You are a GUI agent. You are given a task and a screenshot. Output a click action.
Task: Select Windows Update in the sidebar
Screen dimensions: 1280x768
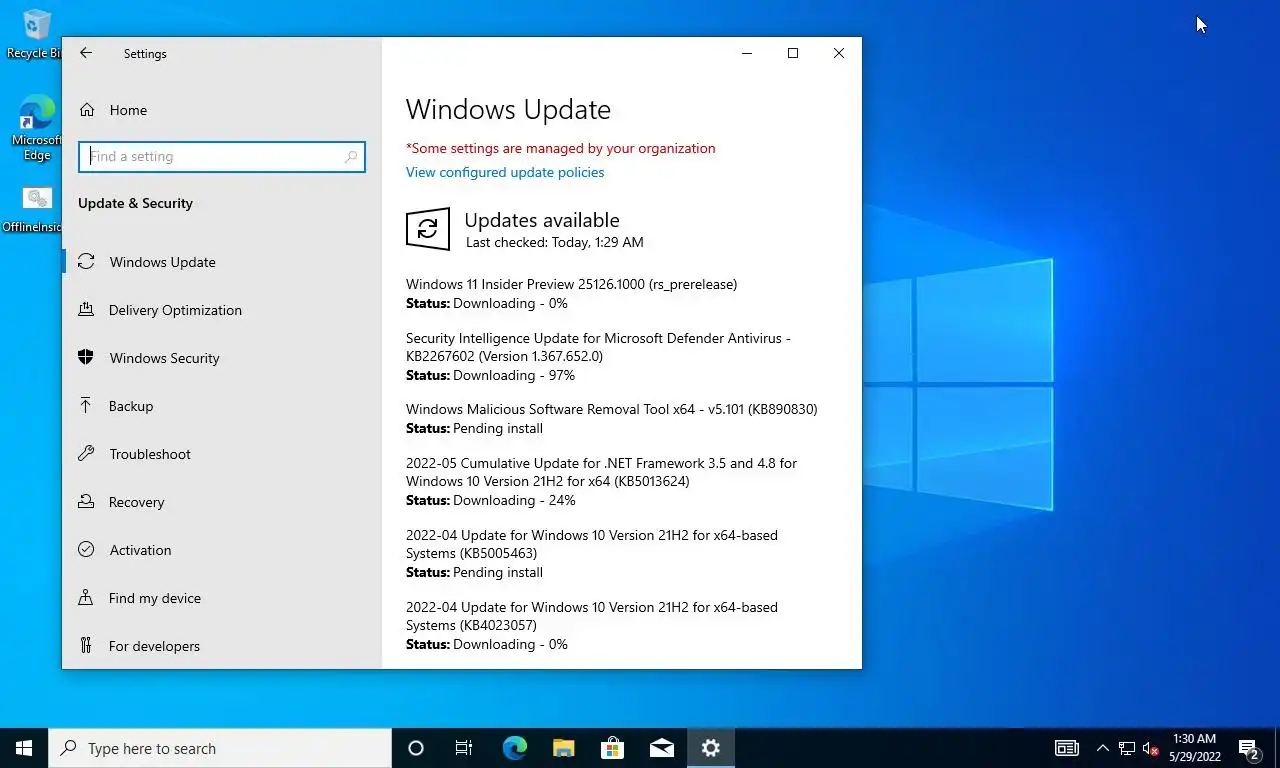pyautogui.click(x=221, y=262)
